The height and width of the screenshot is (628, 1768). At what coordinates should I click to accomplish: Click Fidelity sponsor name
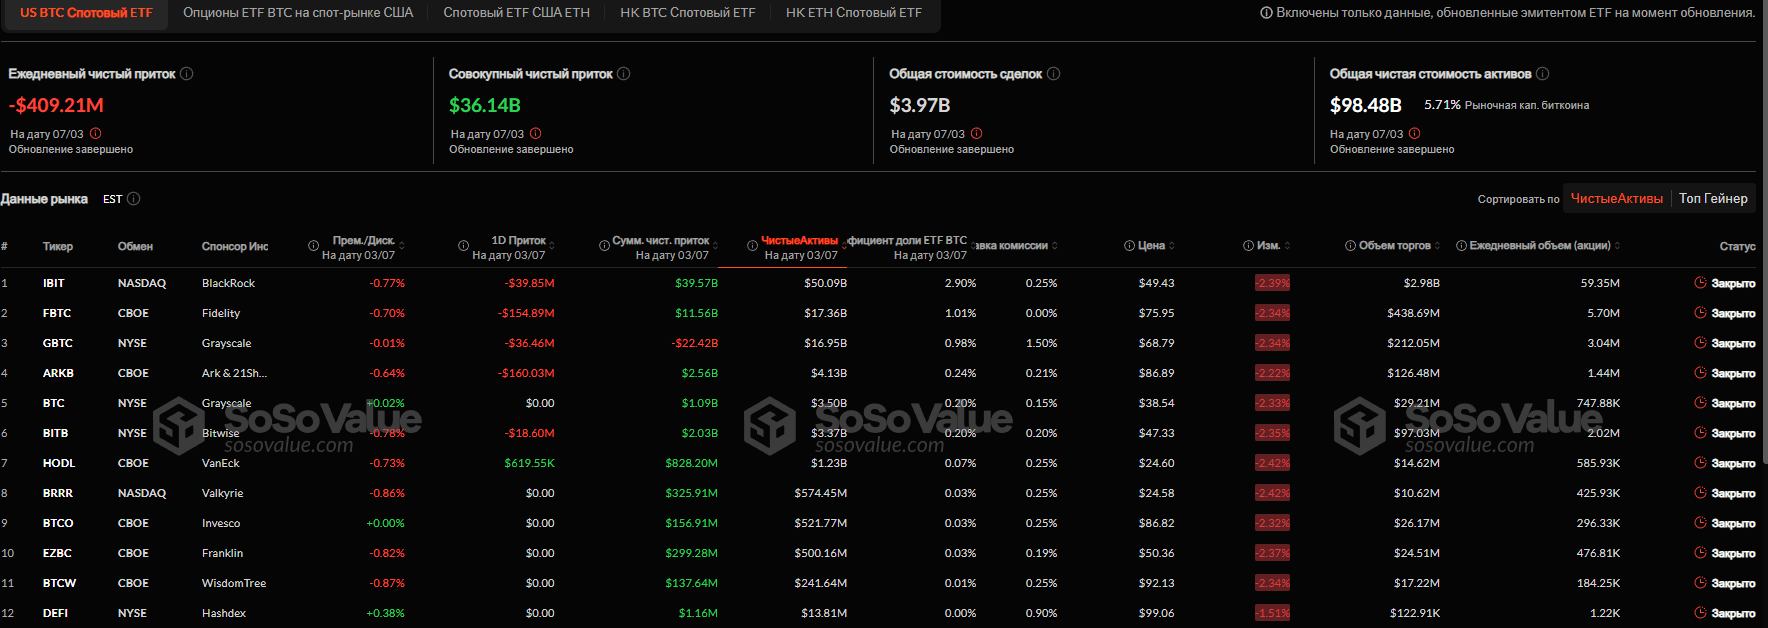point(221,313)
